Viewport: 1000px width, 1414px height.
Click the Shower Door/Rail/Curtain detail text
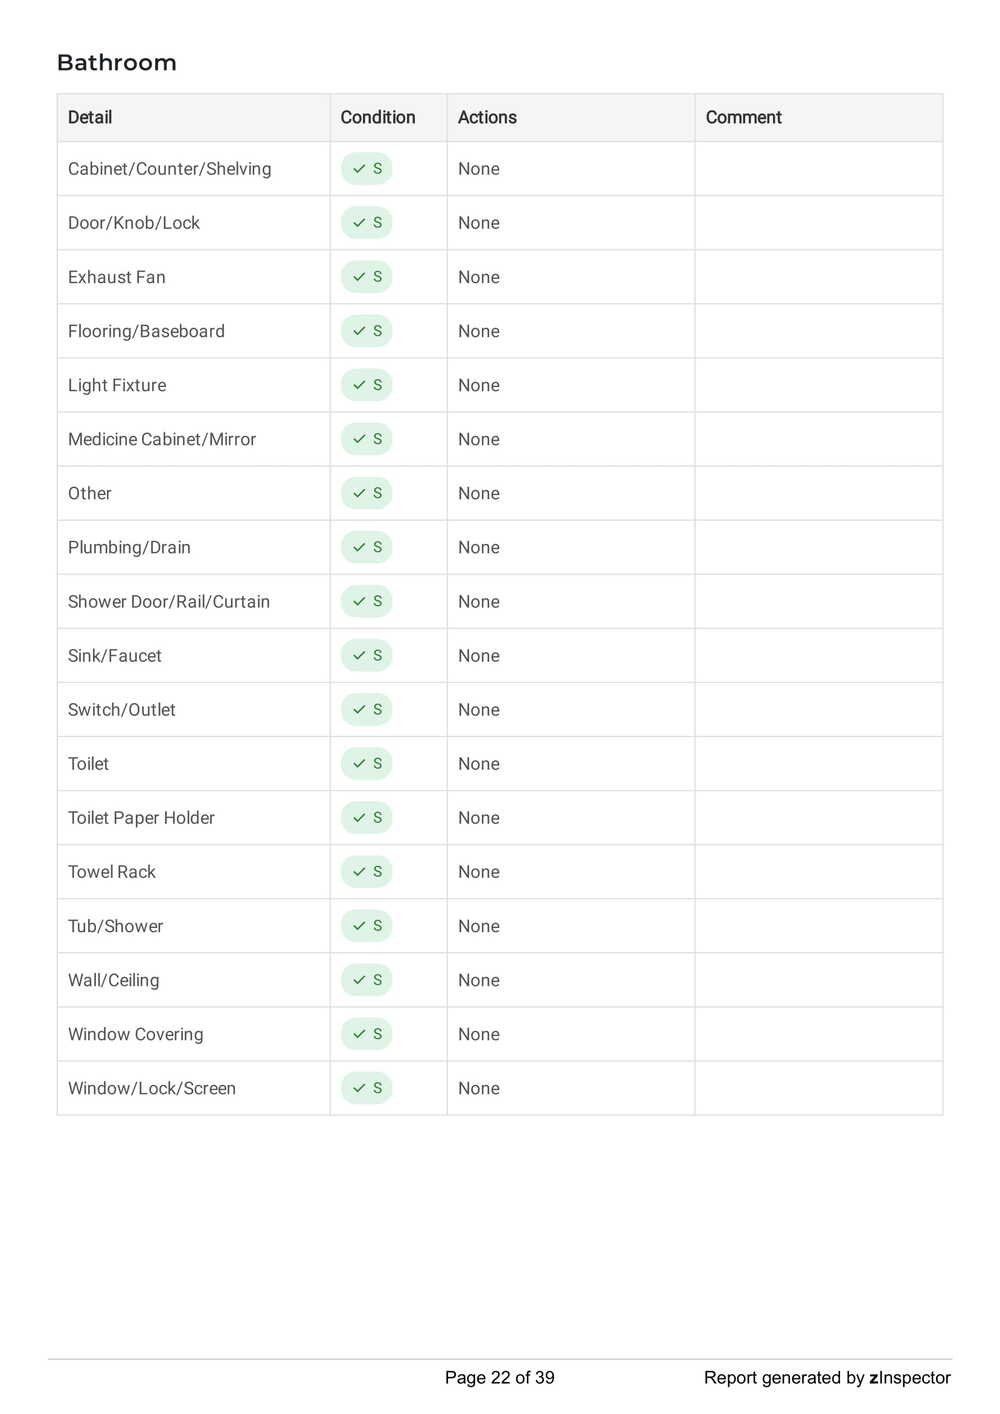click(x=169, y=601)
